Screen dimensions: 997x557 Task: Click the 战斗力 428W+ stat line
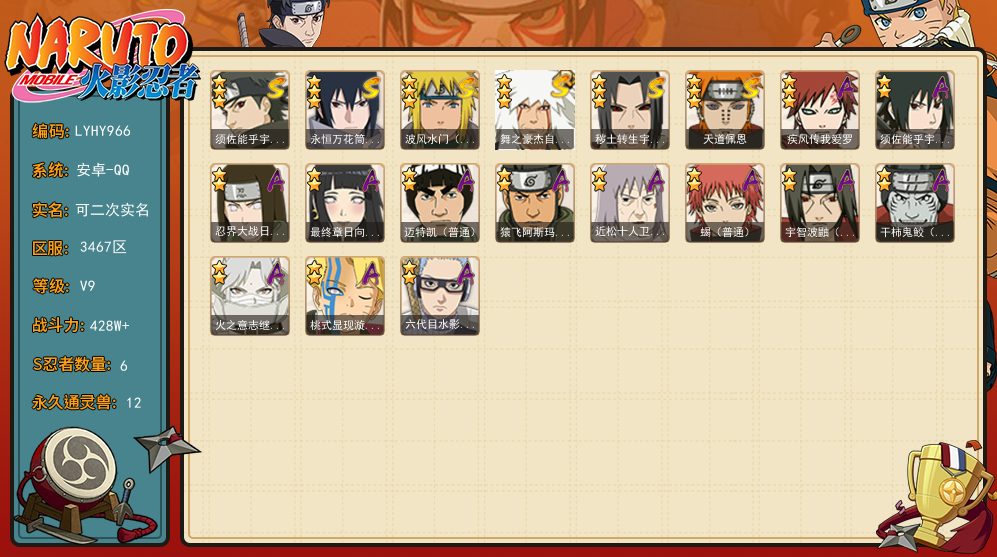[81, 326]
